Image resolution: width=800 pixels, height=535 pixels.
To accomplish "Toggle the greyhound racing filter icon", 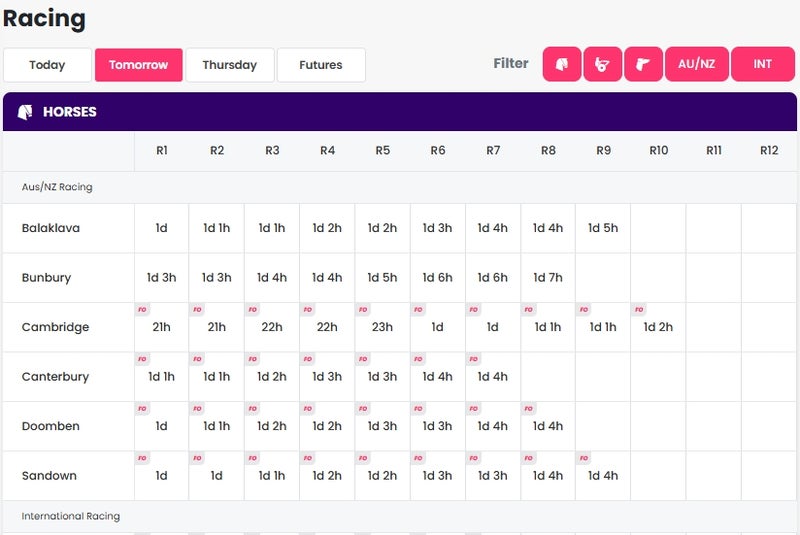I will click(643, 64).
